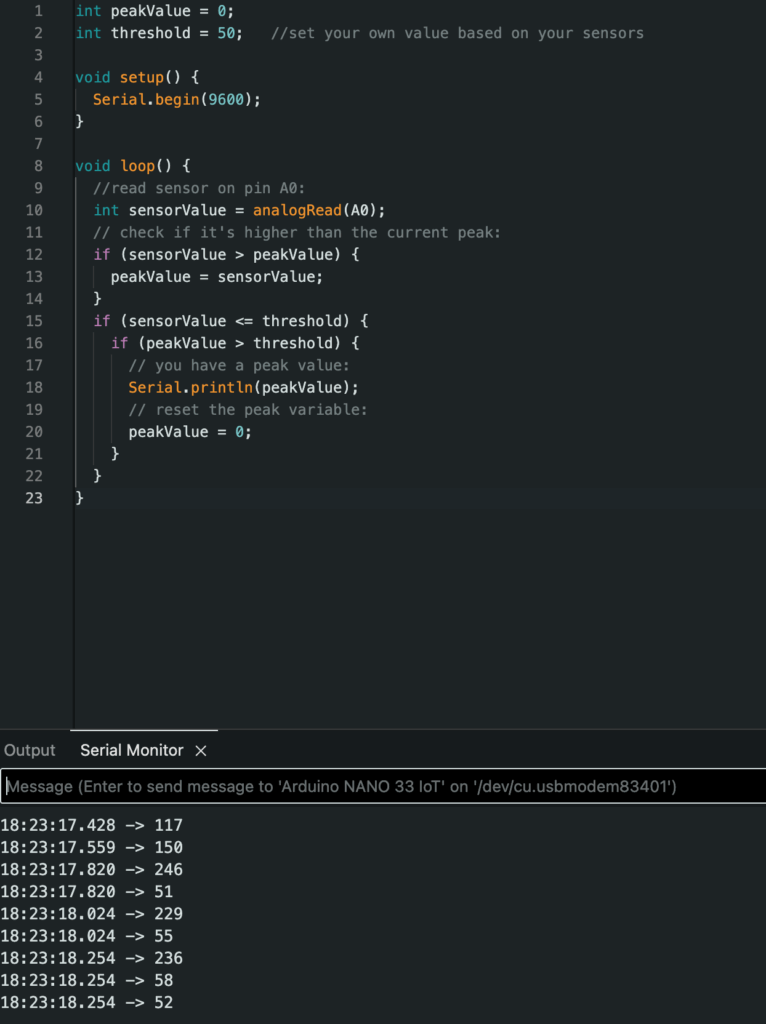Switch to the Output tab
Screen dimensions: 766x1024
(30, 750)
